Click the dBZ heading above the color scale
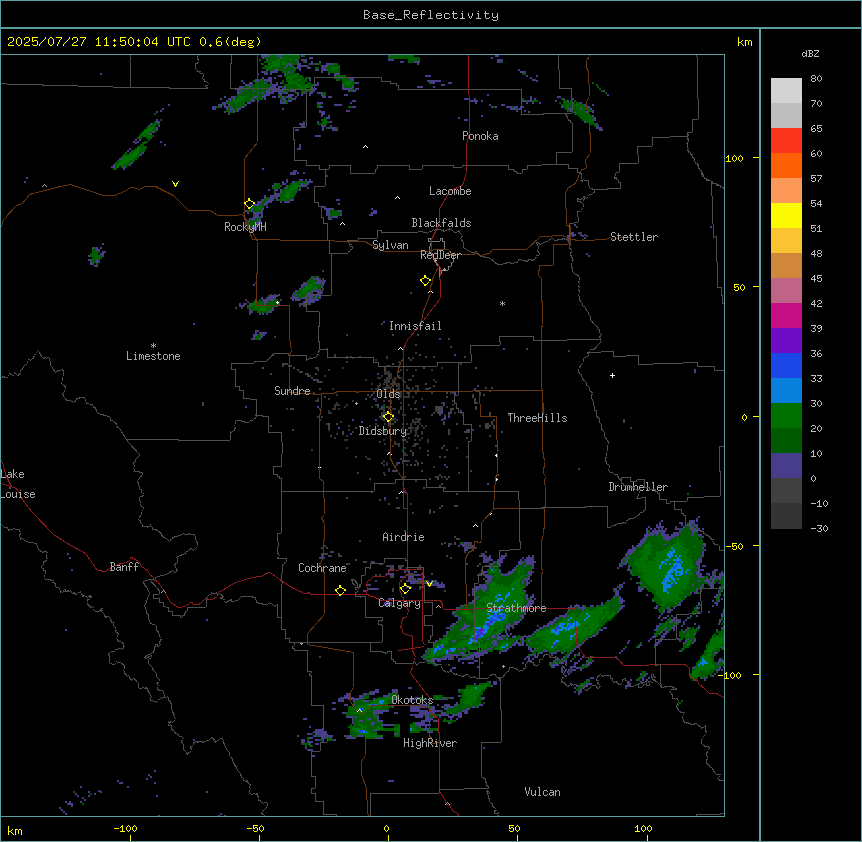 810,53
